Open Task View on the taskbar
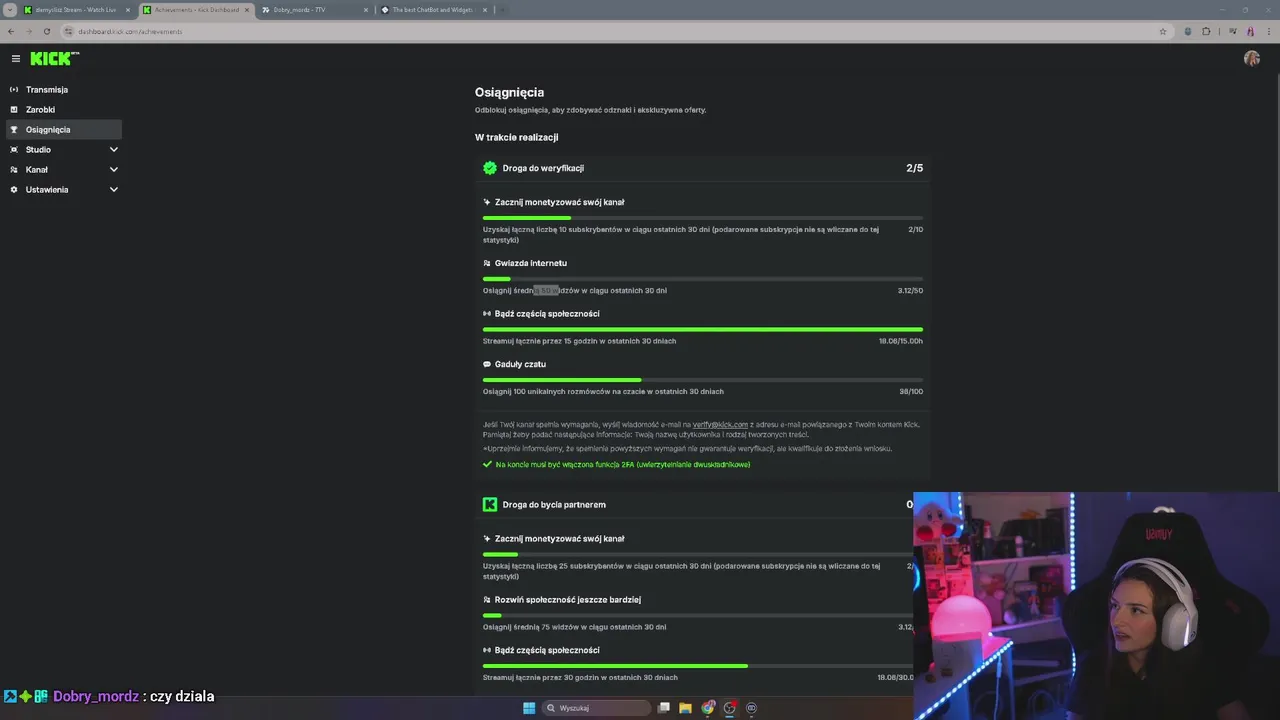Screen dimensions: 1280x720 click(663, 708)
